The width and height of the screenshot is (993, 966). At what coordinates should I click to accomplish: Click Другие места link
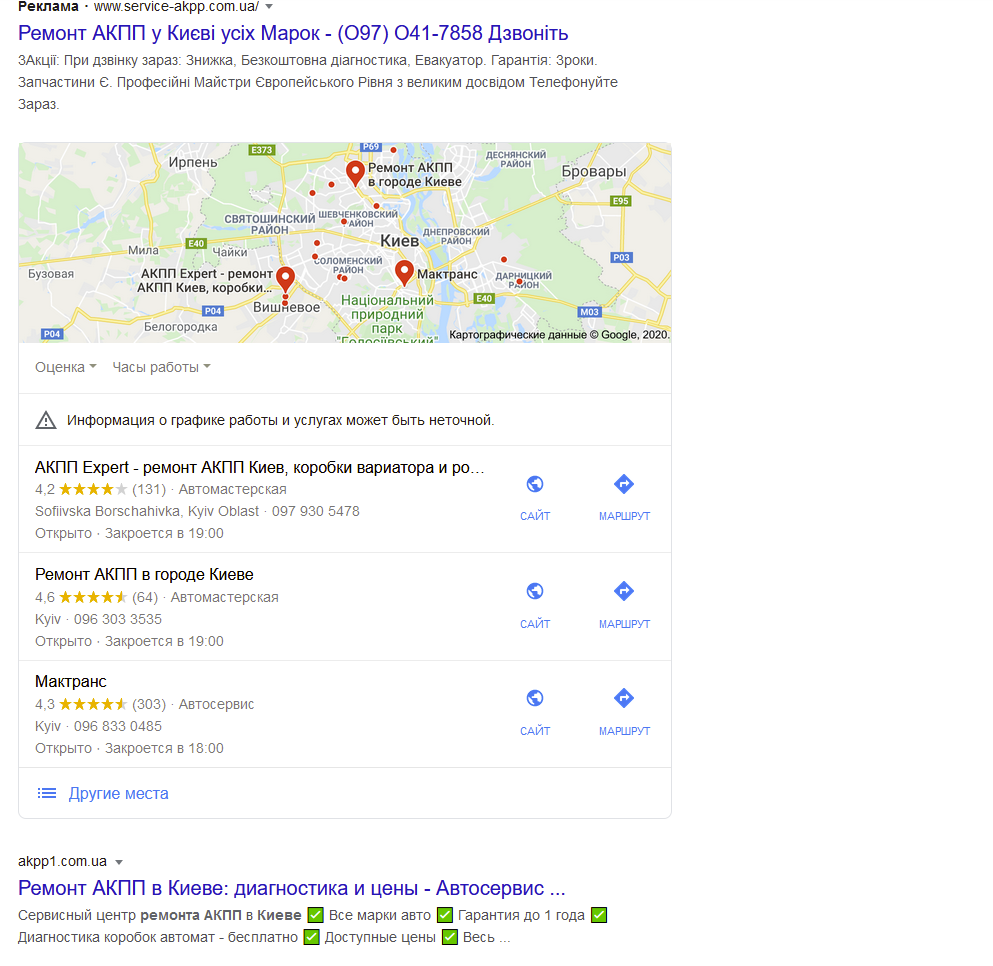tap(118, 794)
